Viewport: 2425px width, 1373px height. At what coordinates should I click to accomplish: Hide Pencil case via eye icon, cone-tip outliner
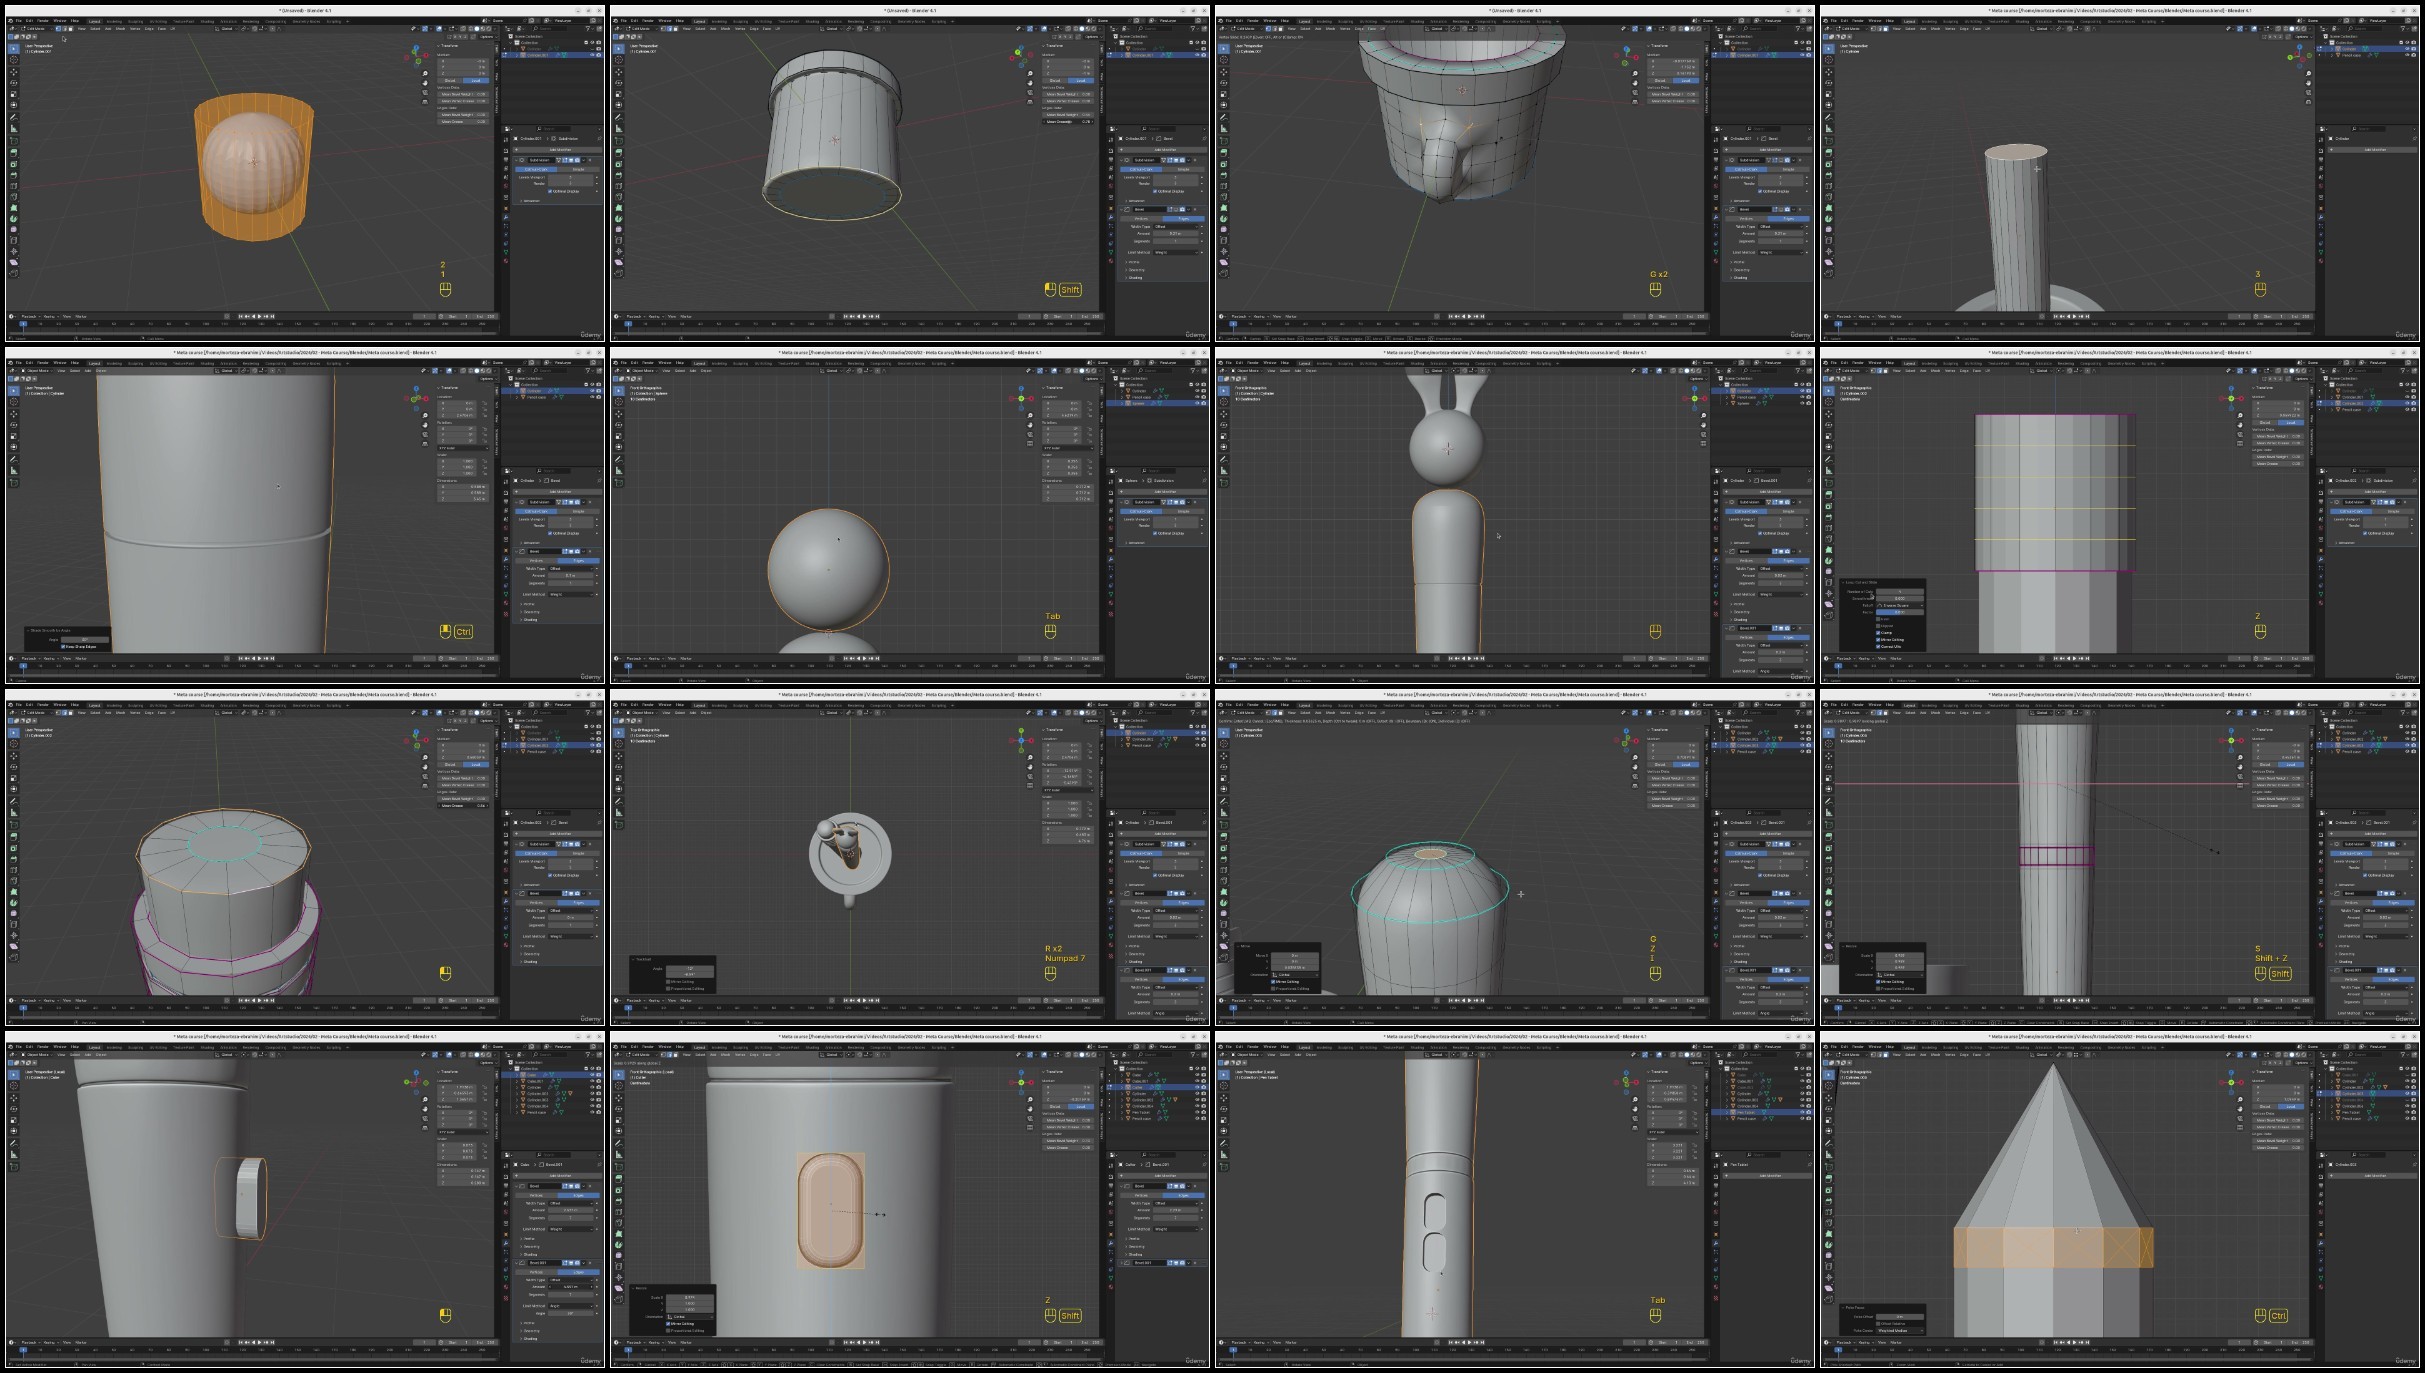(x=2408, y=1118)
